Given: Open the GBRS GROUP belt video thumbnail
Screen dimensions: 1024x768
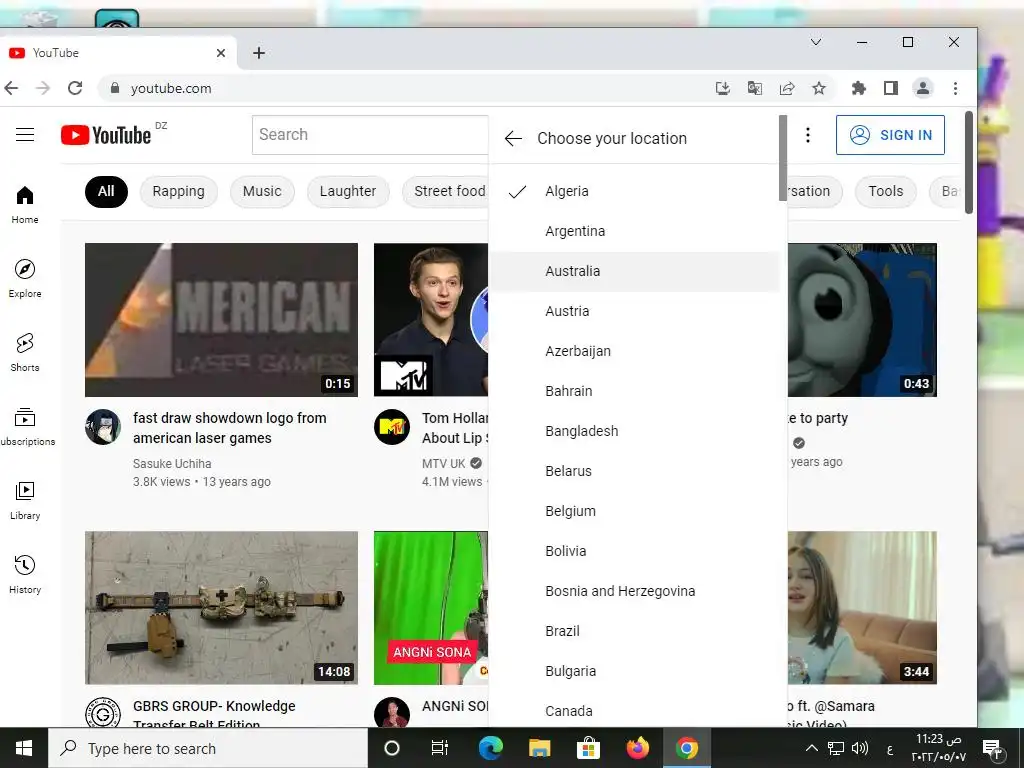Looking at the screenshot, I should click(221, 608).
